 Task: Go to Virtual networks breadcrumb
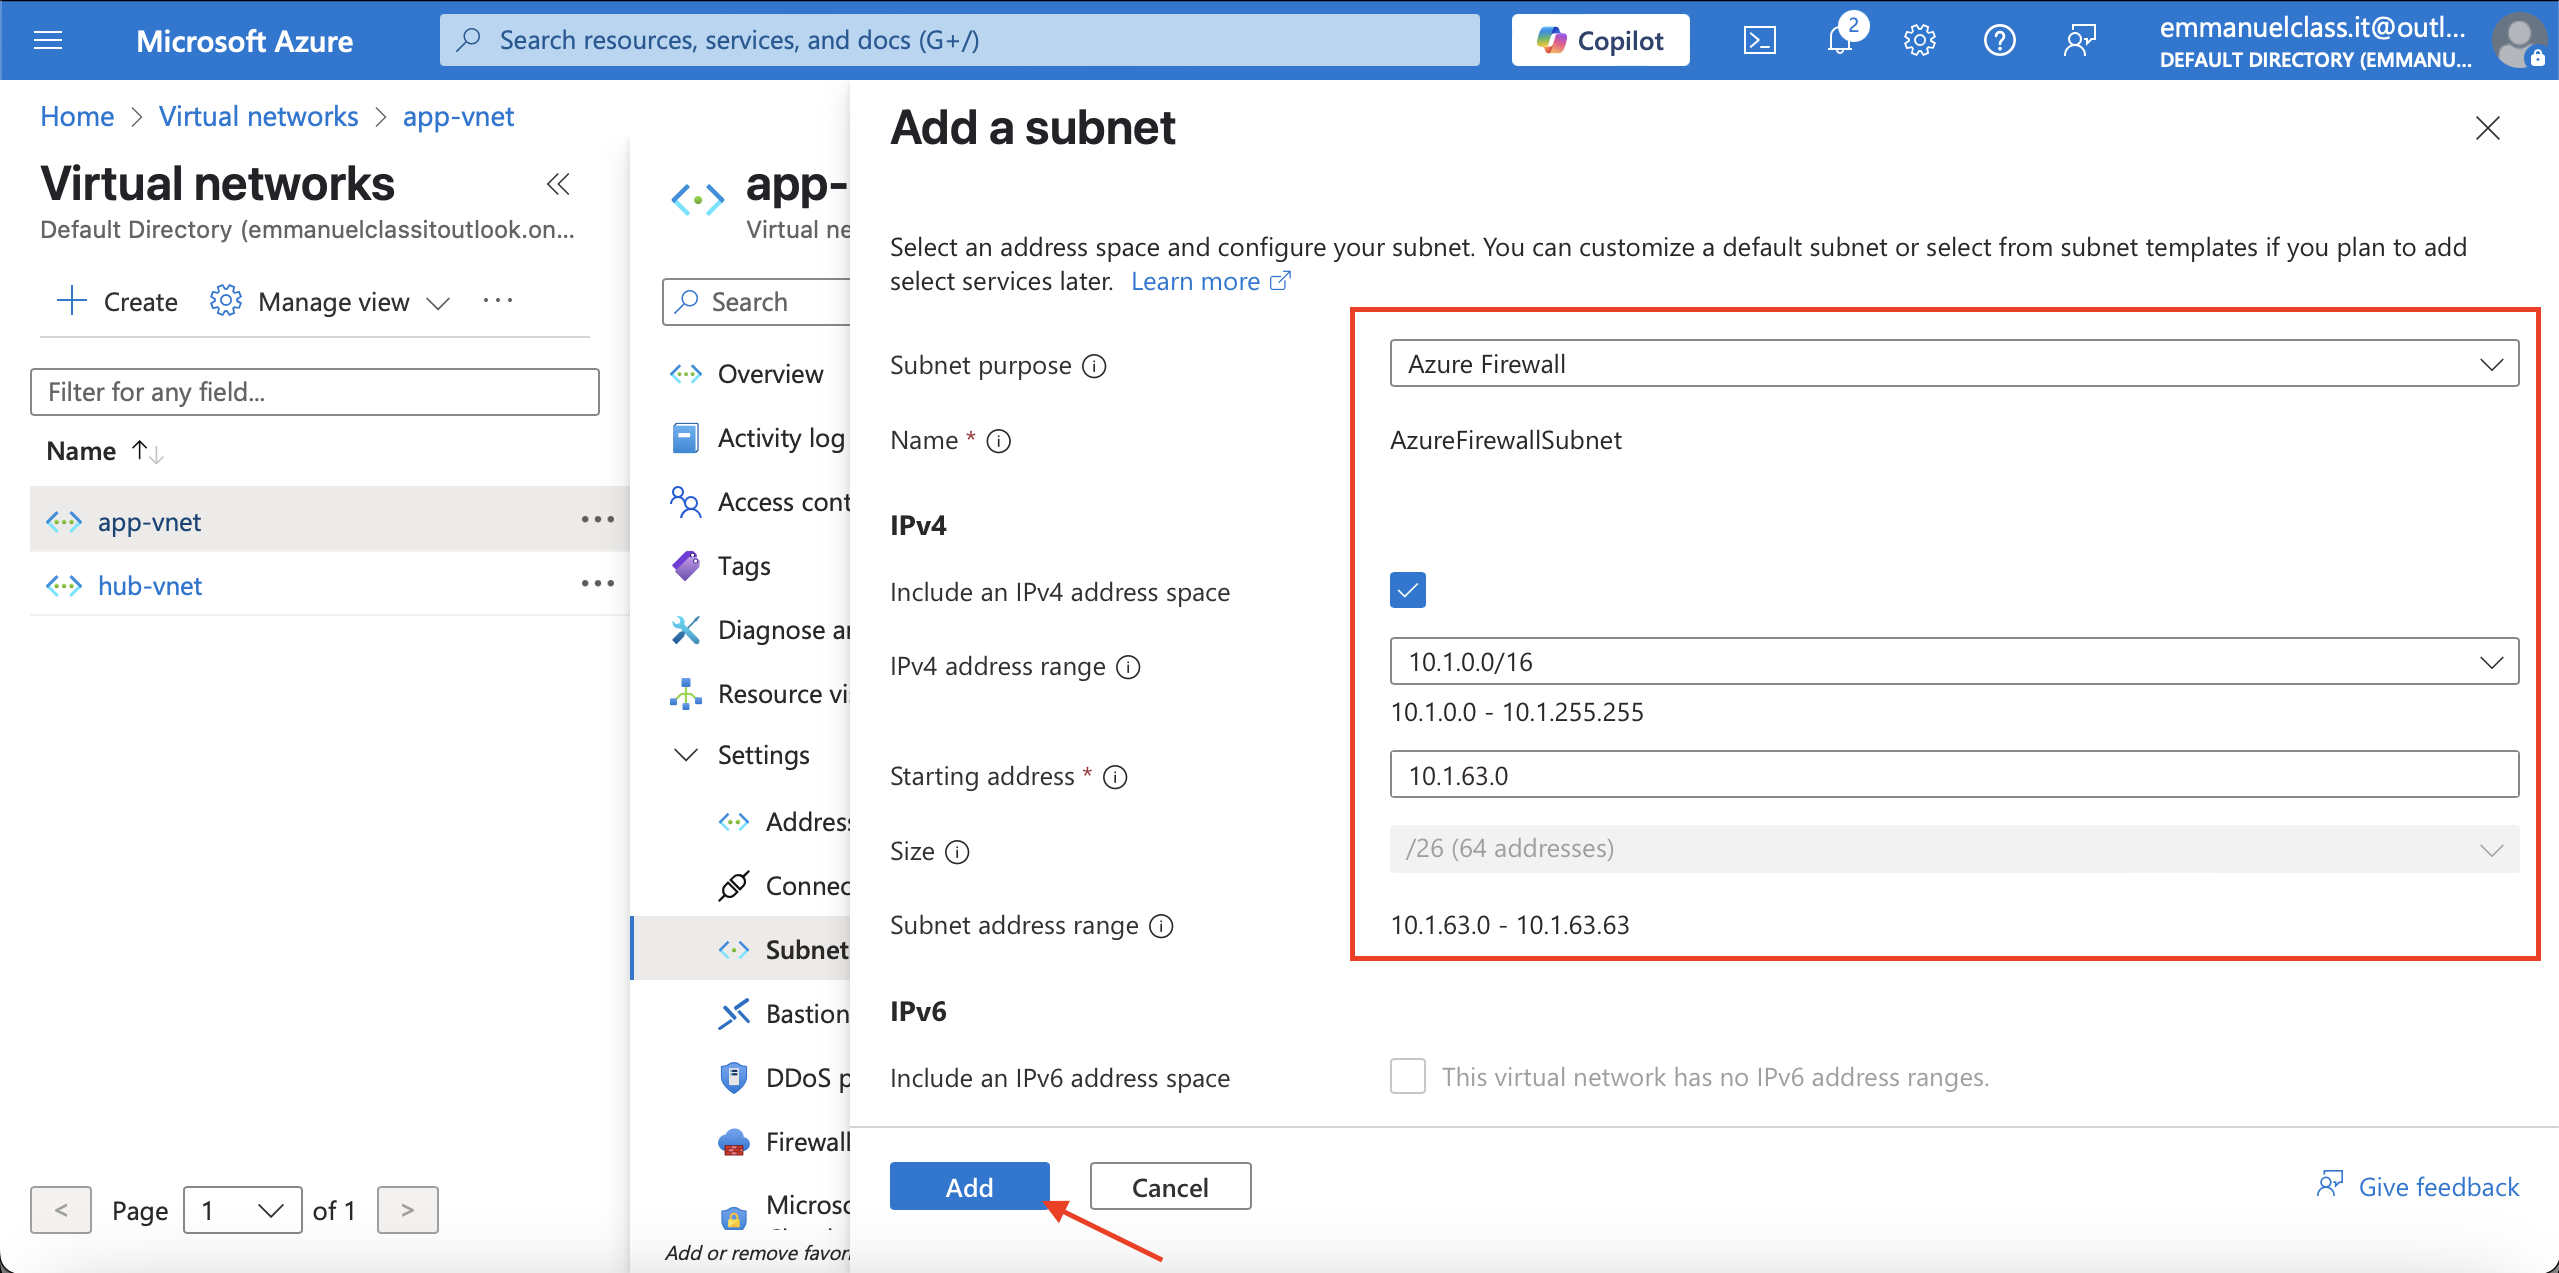(x=258, y=116)
